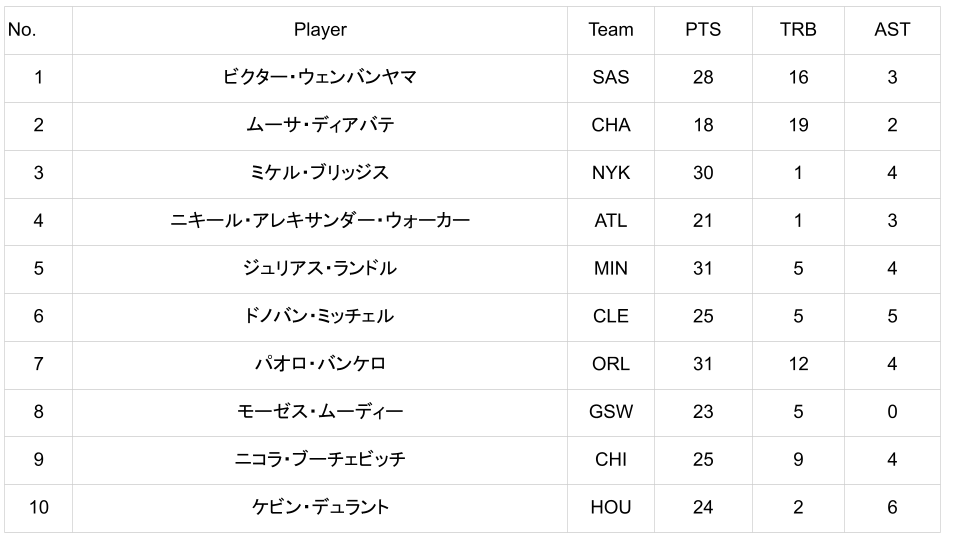Click the TRB column header
Screen dimensions: 960x540
[x=798, y=30]
